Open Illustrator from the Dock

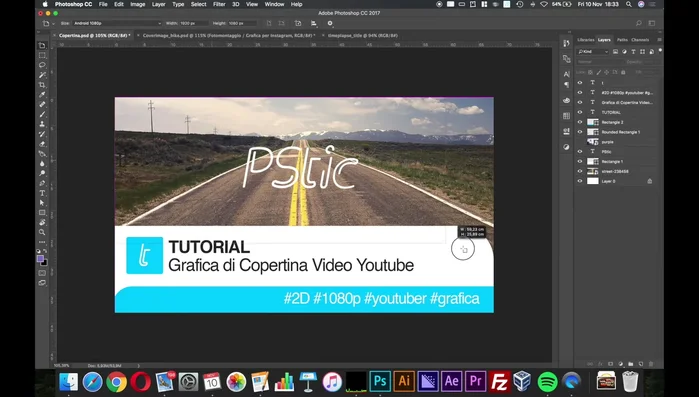coord(404,382)
